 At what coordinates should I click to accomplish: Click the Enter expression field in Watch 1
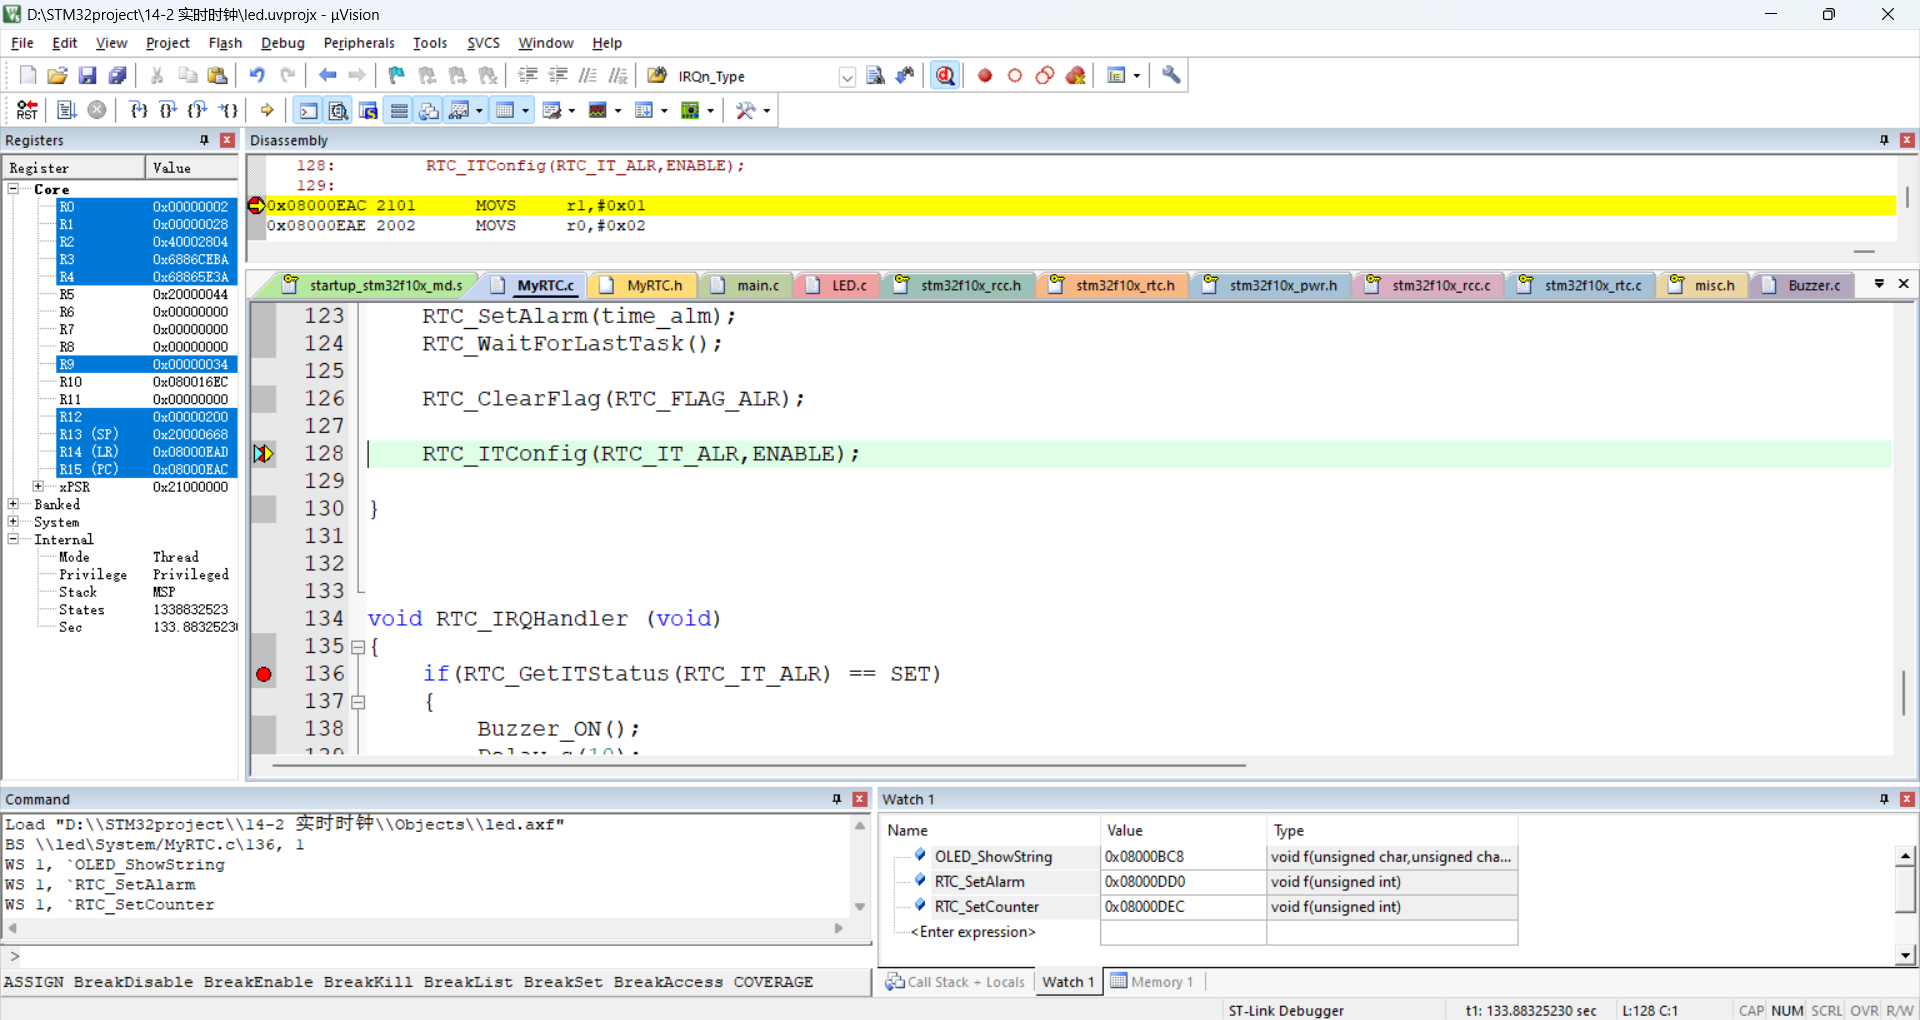[x=973, y=932]
